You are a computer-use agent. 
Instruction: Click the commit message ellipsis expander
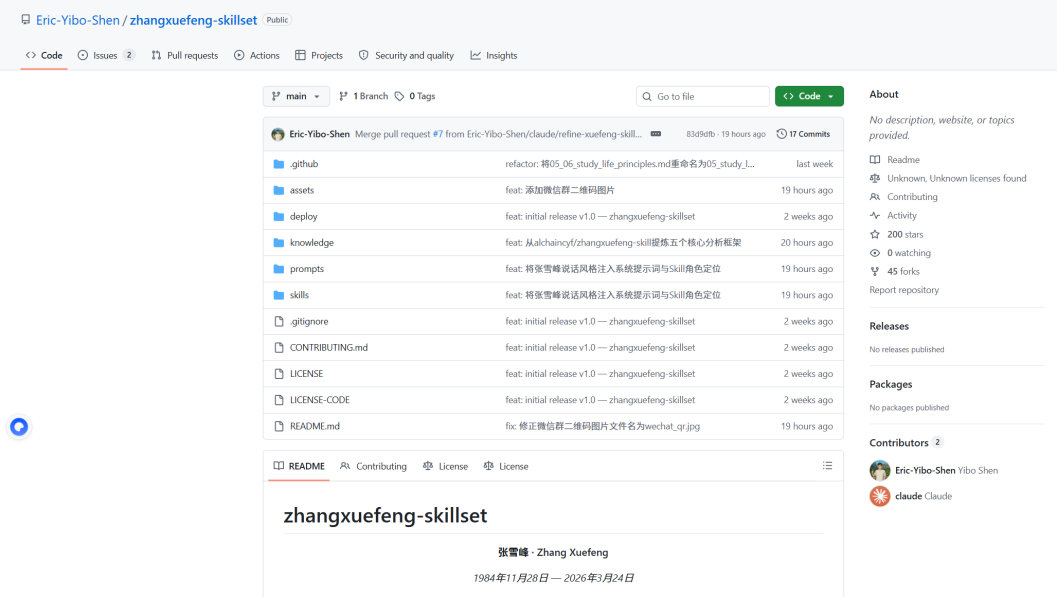656,134
